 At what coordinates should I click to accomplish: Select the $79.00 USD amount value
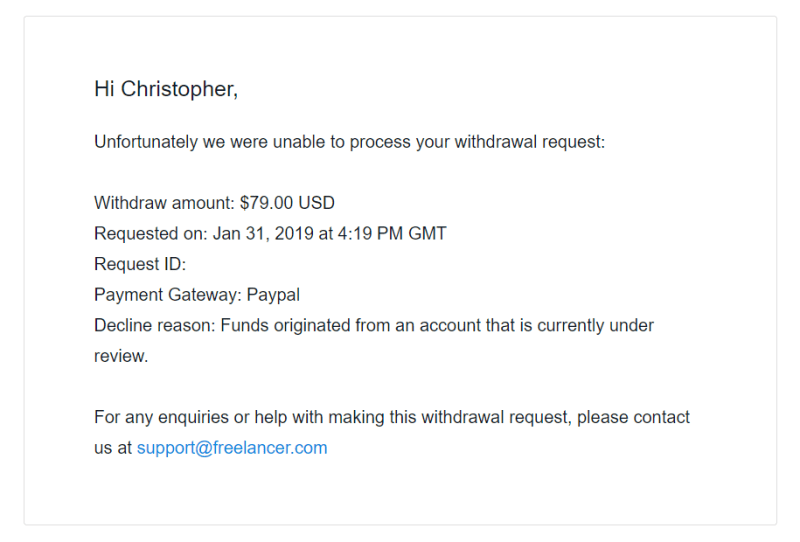pyautogui.click(x=287, y=203)
